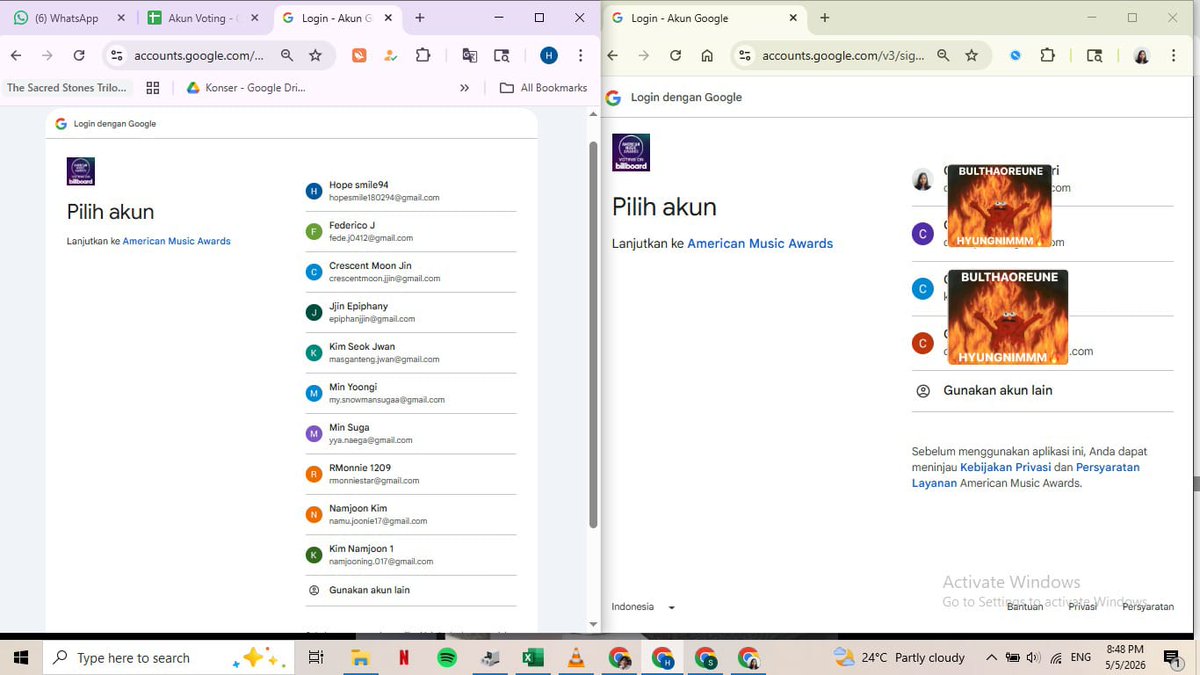Expand hidden bookmarks chevron in left window
Screen dimensions: 1200x675
coord(464,88)
